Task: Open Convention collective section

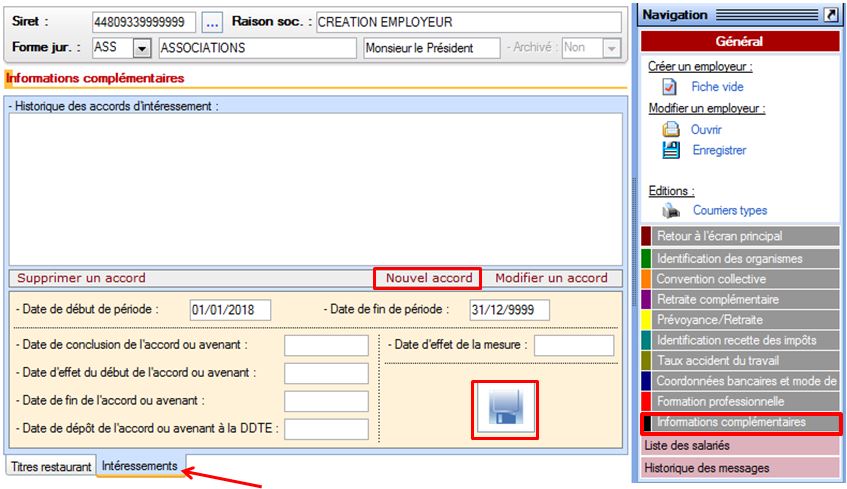Action: [x=741, y=279]
